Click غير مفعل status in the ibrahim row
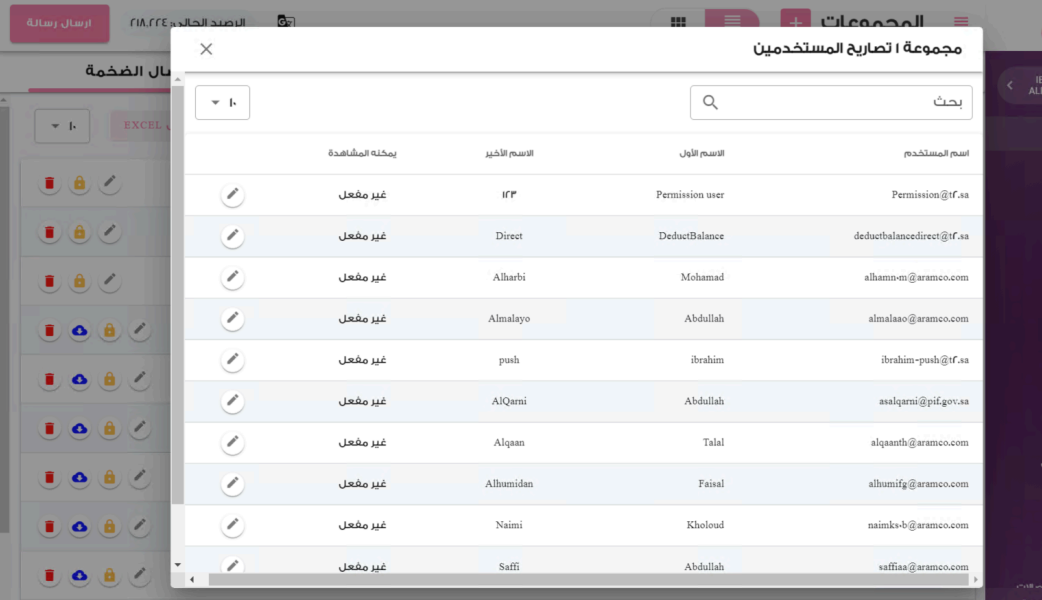This screenshot has width=1042, height=600. (x=362, y=359)
